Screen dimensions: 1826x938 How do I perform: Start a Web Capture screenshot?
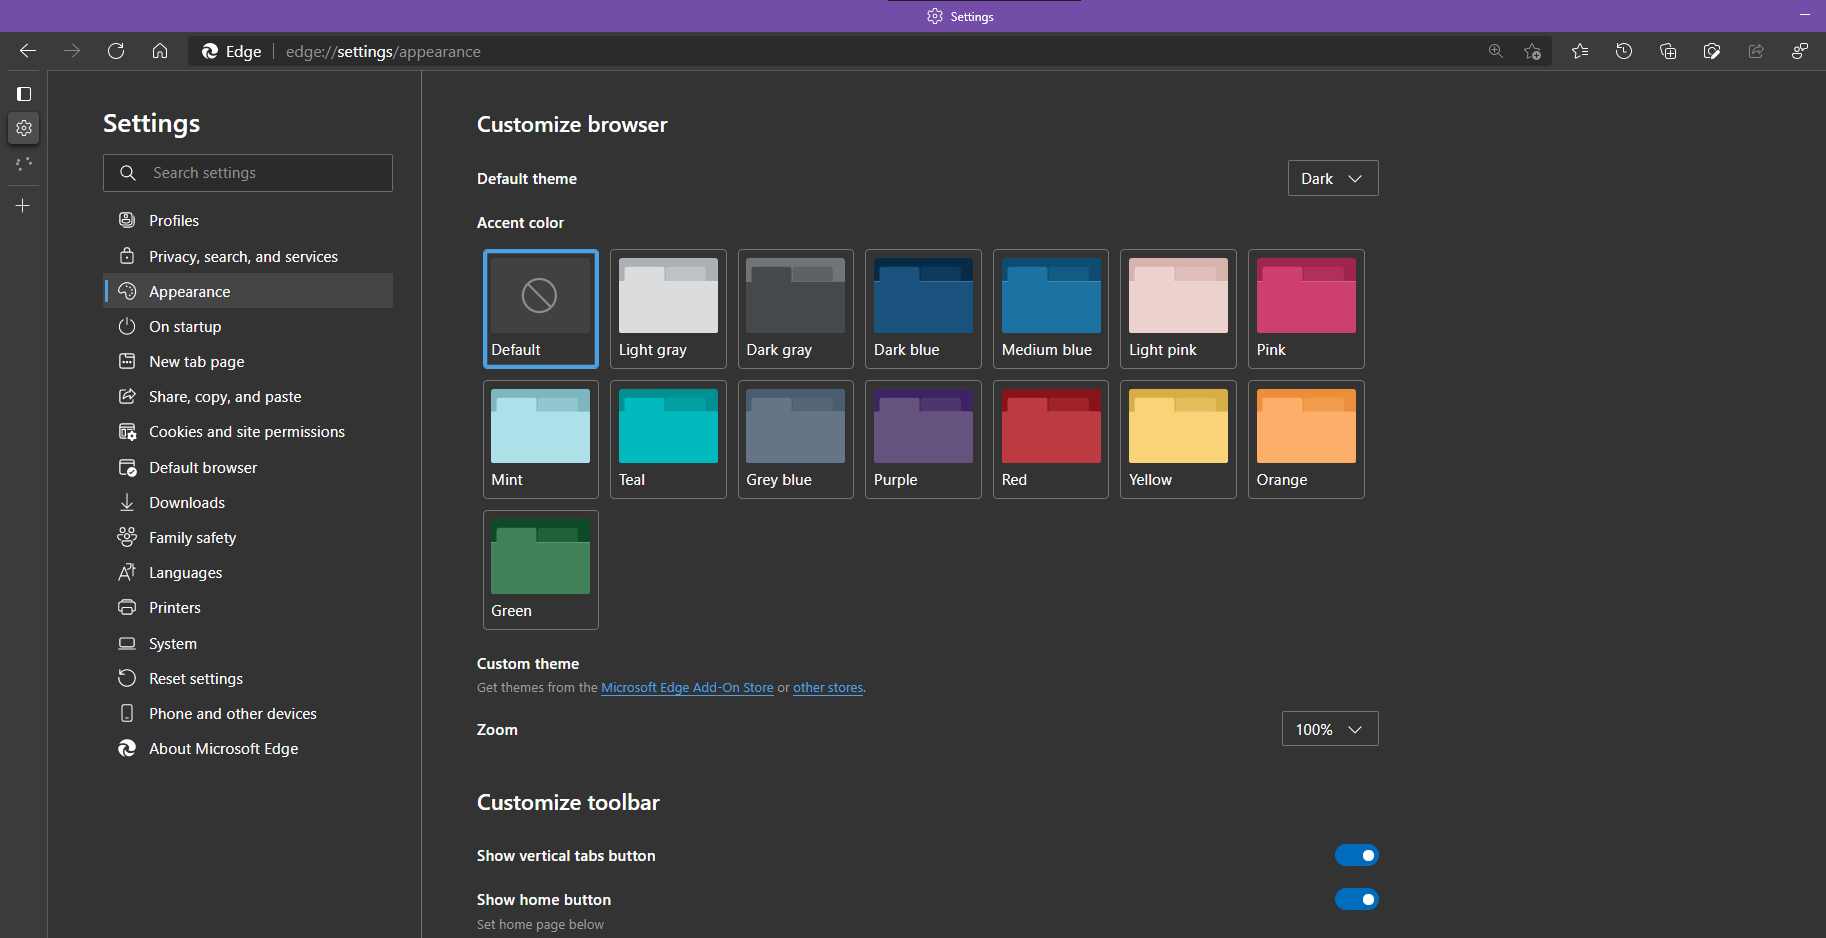click(1711, 51)
